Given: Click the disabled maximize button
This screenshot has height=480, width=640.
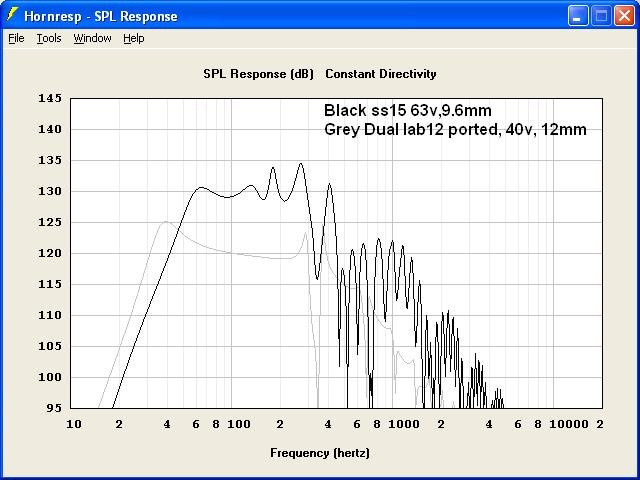Looking at the screenshot, I should pyautogui.click(x=601, y=16).
